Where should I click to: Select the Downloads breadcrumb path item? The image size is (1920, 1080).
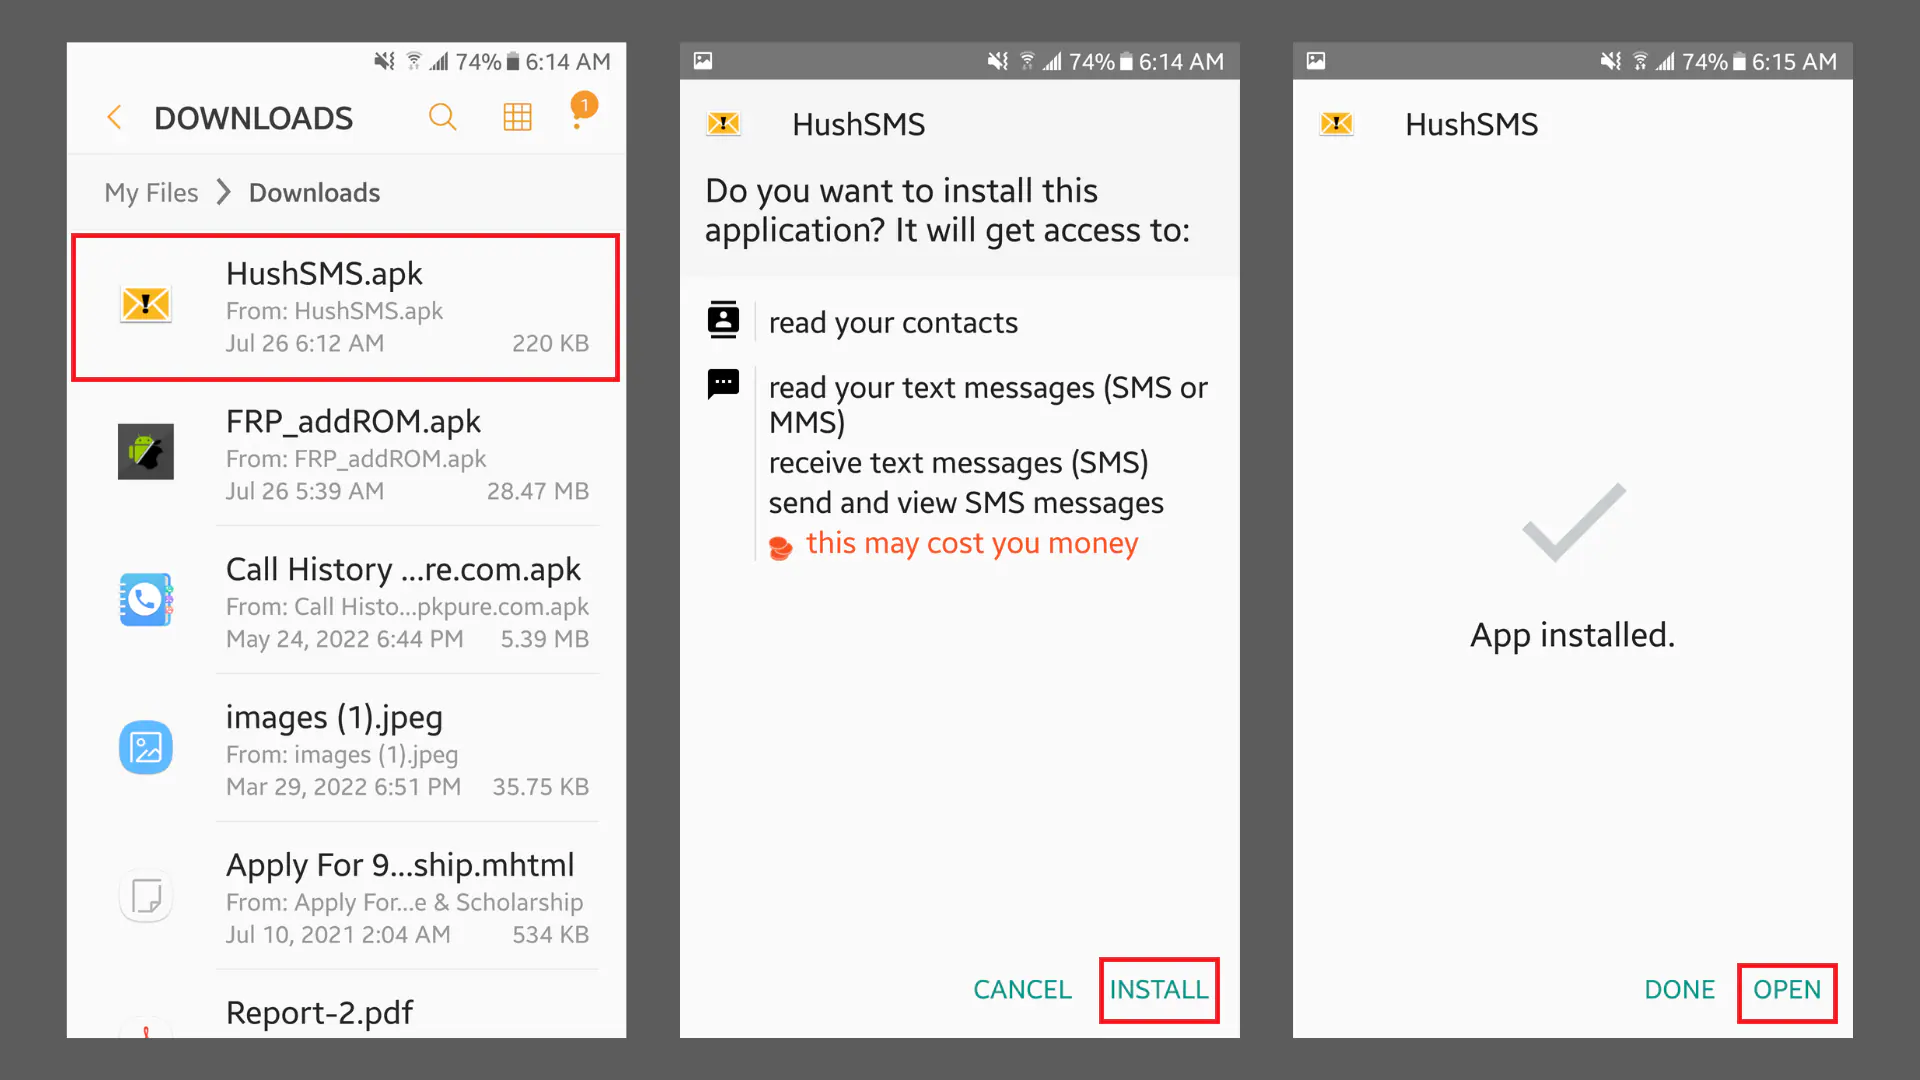point(314,191)
